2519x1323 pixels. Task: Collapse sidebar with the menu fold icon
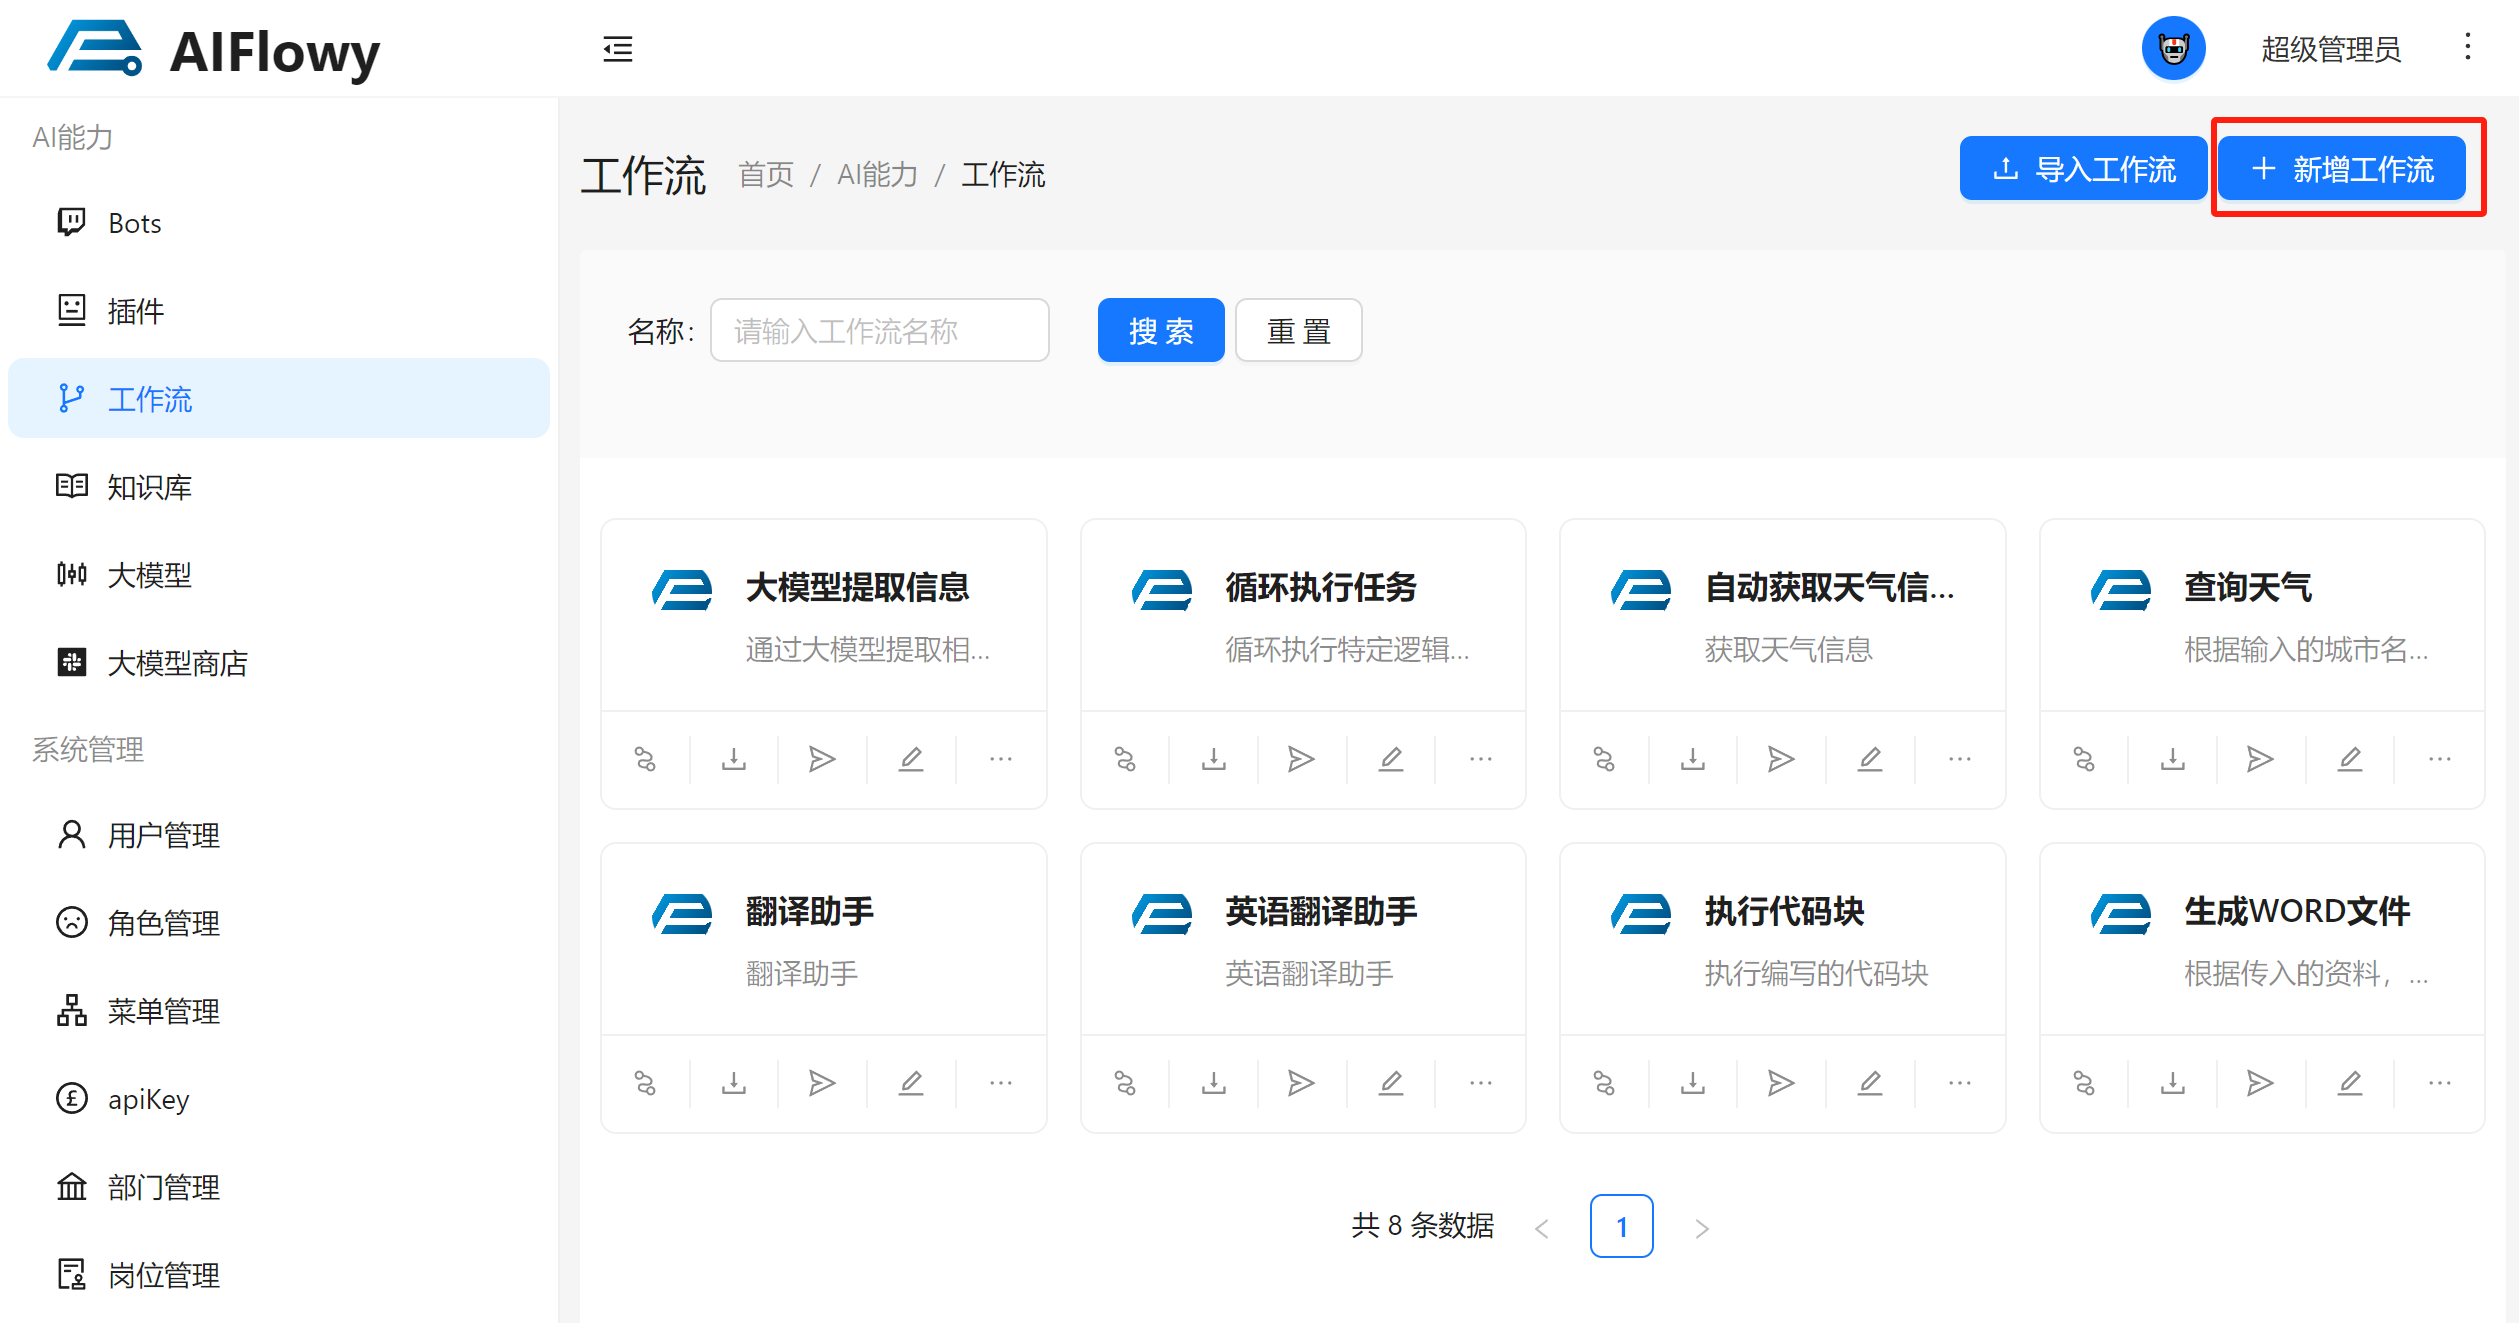pyautogui.click(x=618, y=48)
